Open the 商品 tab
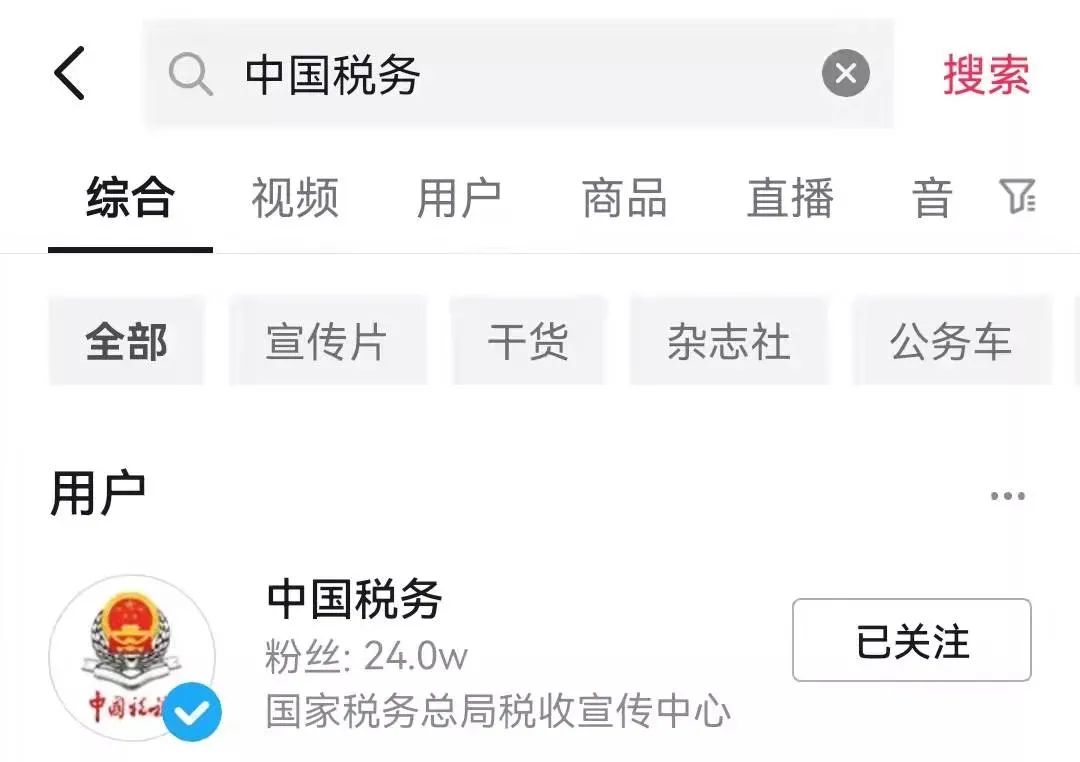The width and height of the screenshot is (1080, 762). pyautogui.click(x=624, y=198)
